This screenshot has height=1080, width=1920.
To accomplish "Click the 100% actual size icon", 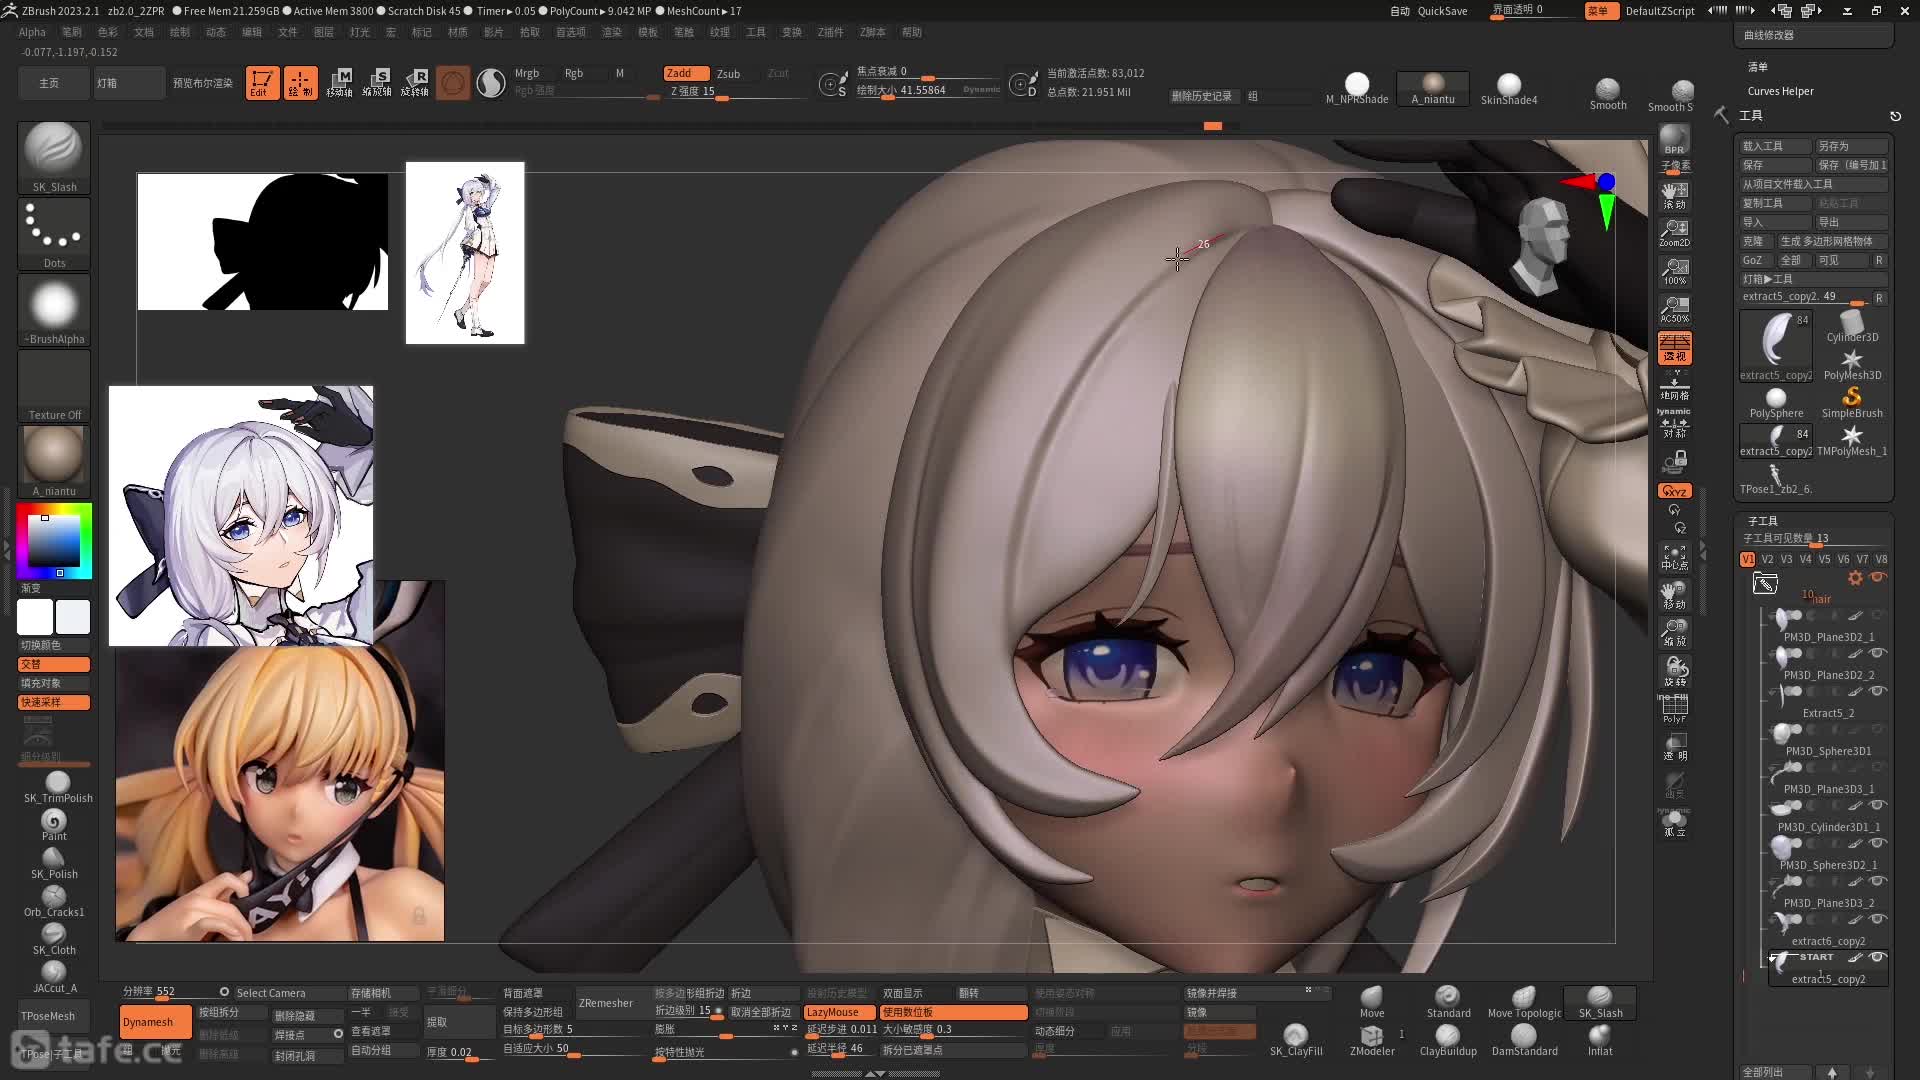I will 1675,272.
